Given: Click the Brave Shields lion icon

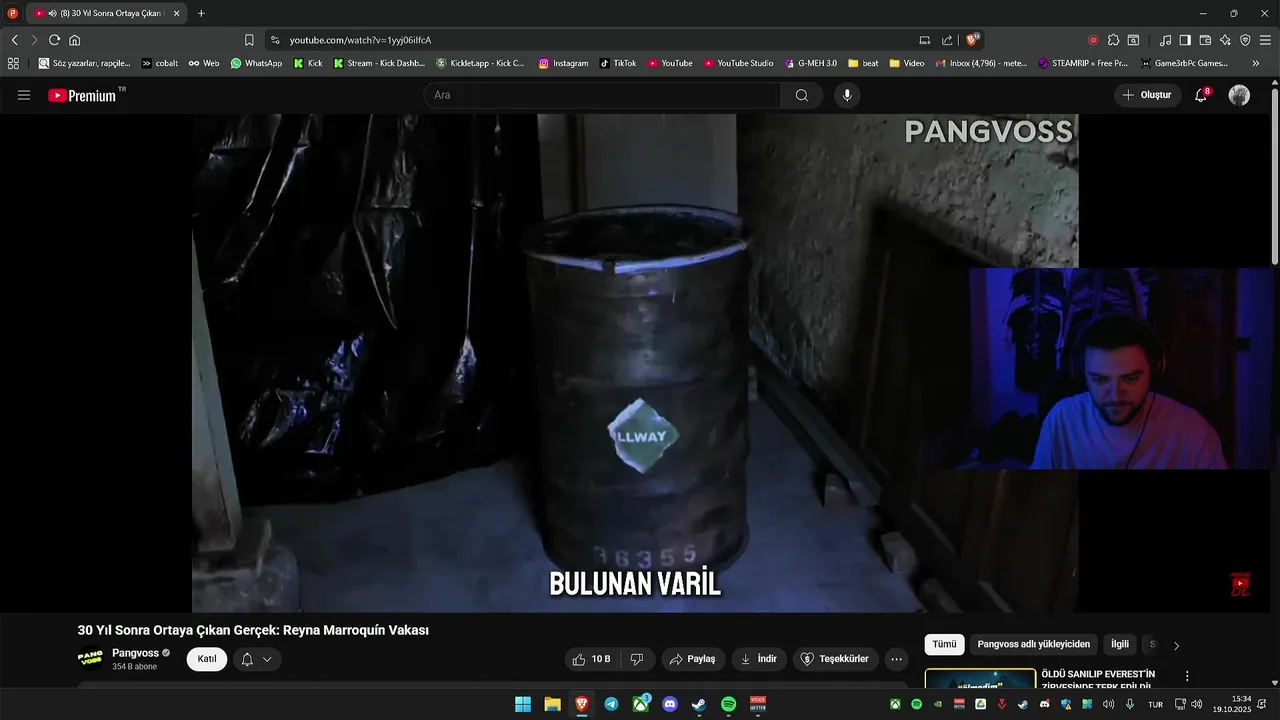Looking at the screenshot, I should [972, 40].
